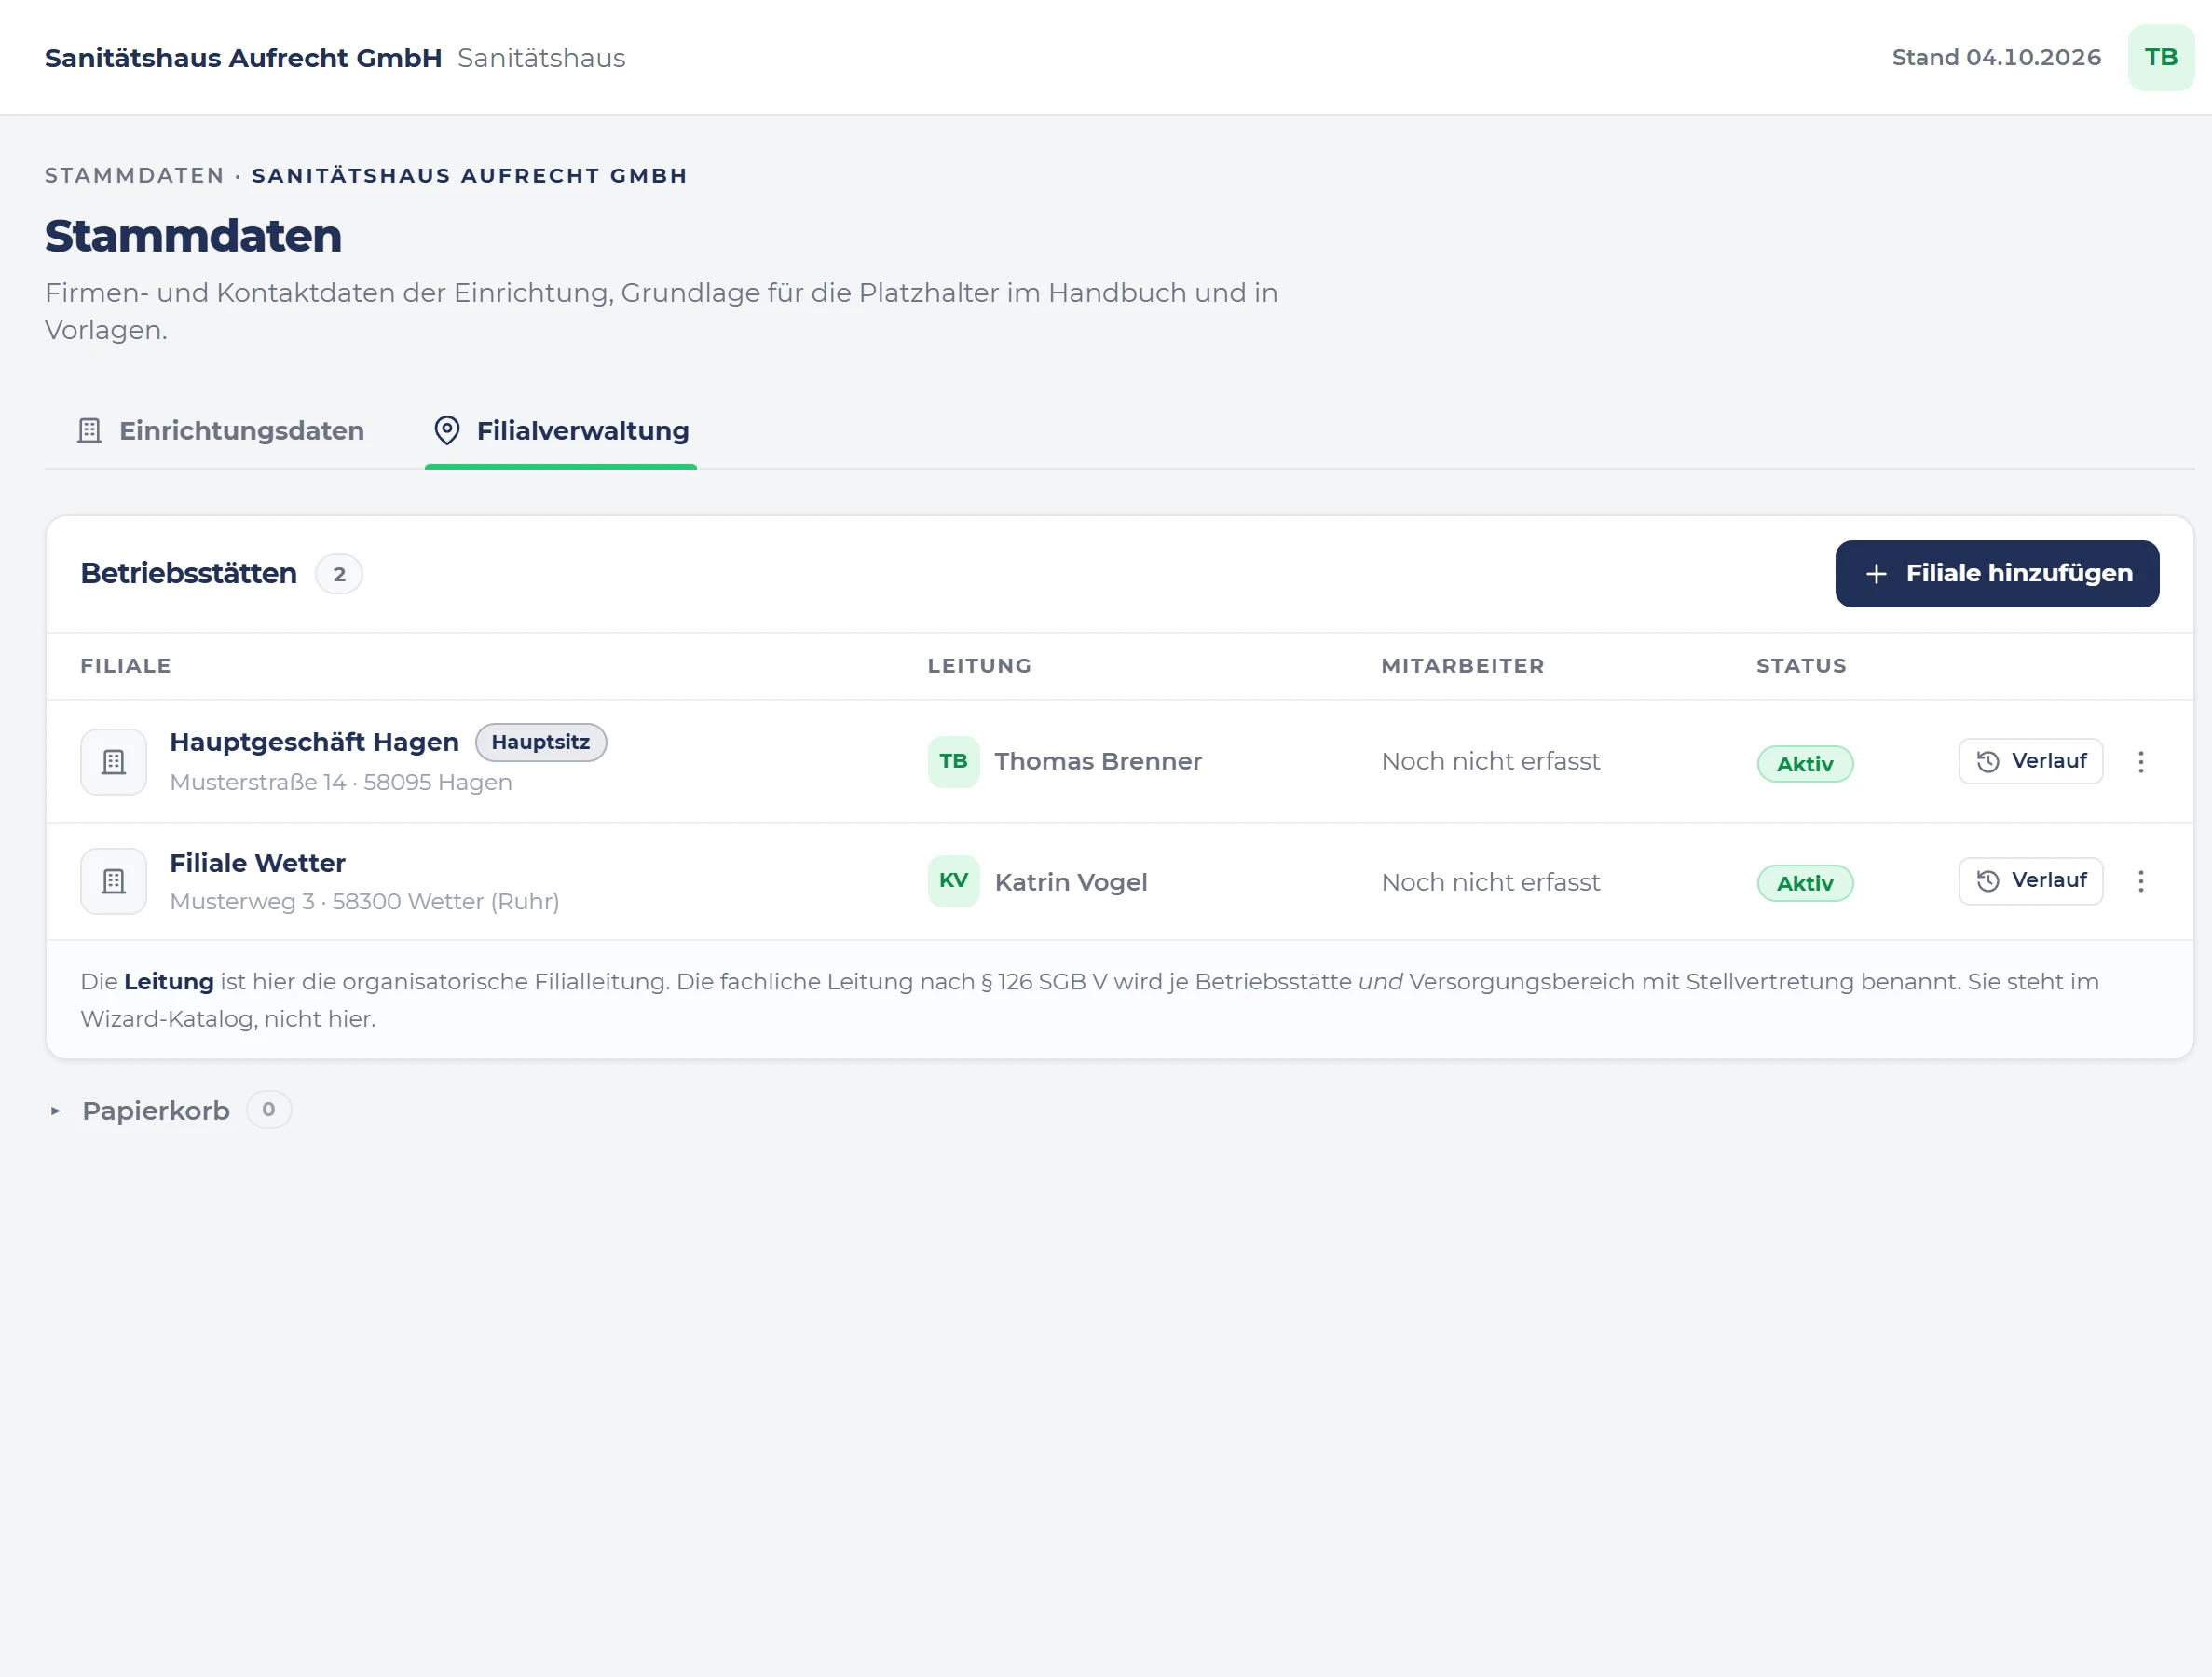Viewport: 2212px width, 1677px height.
Task: Click the Filiale hinzufügen button
Action: [x=1996, y=574]
